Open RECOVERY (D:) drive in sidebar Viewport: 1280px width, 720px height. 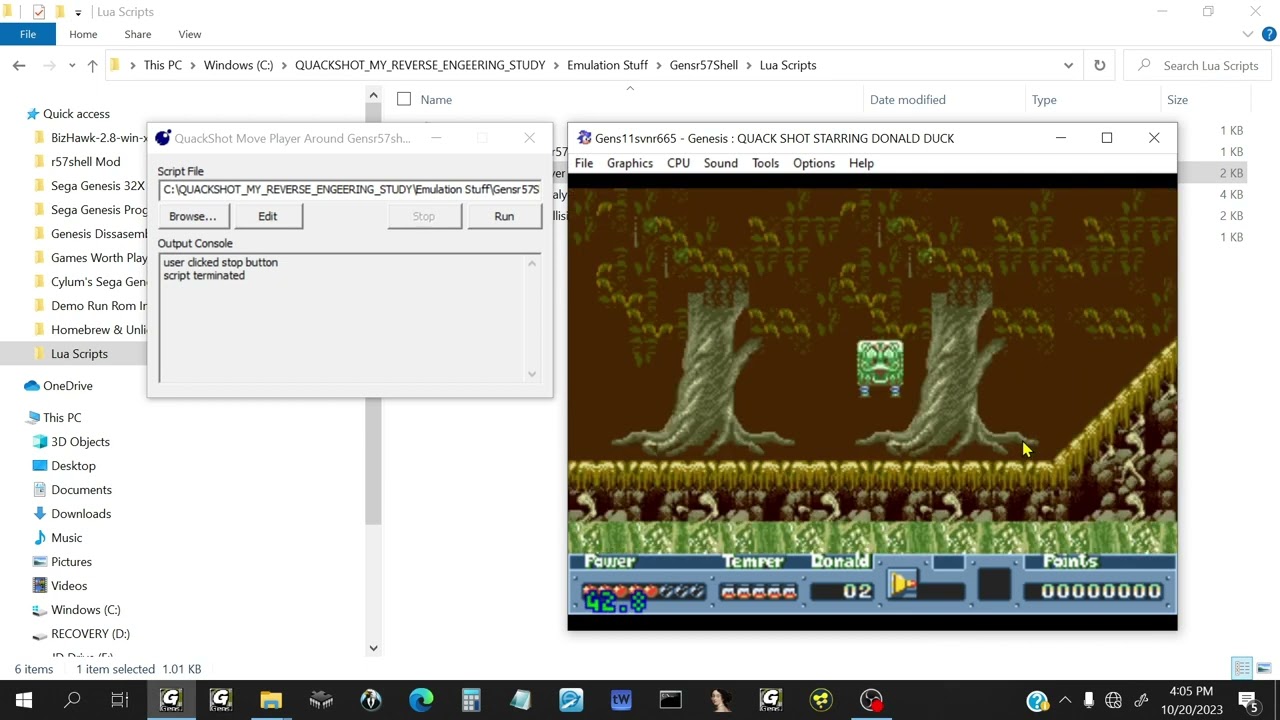point(90,634)
